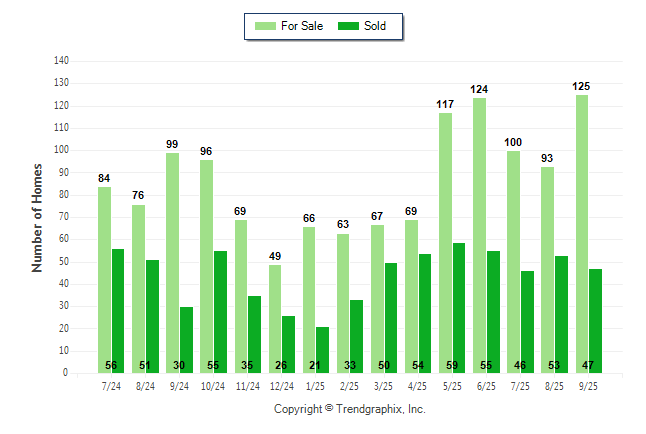Click the Sold bar for 10/24
This screenshot has width=646, height=434.
coord(221,312)
